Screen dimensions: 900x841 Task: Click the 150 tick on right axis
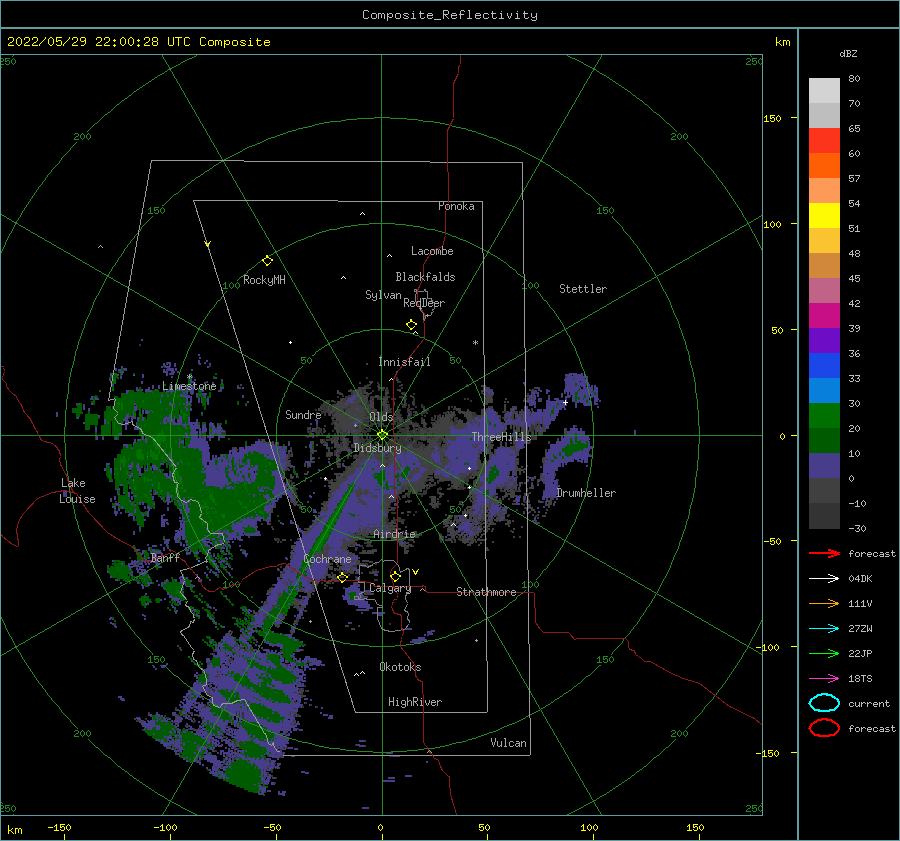point(772,118)
